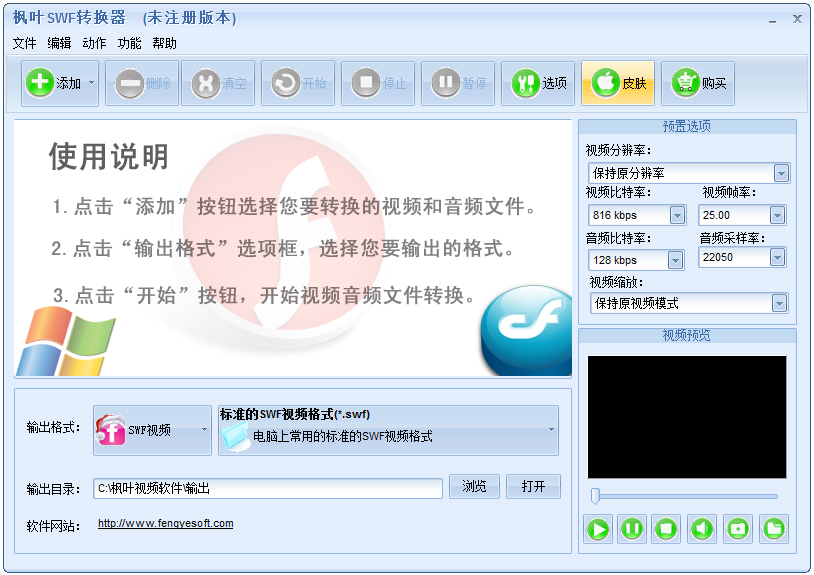Click the Browse (浏览) button
This screenshot has height=575, width=814.
[474, 486]
